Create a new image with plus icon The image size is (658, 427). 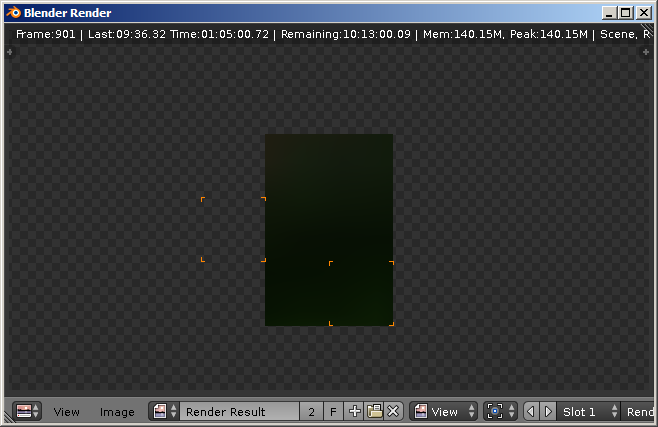(354, 411)
